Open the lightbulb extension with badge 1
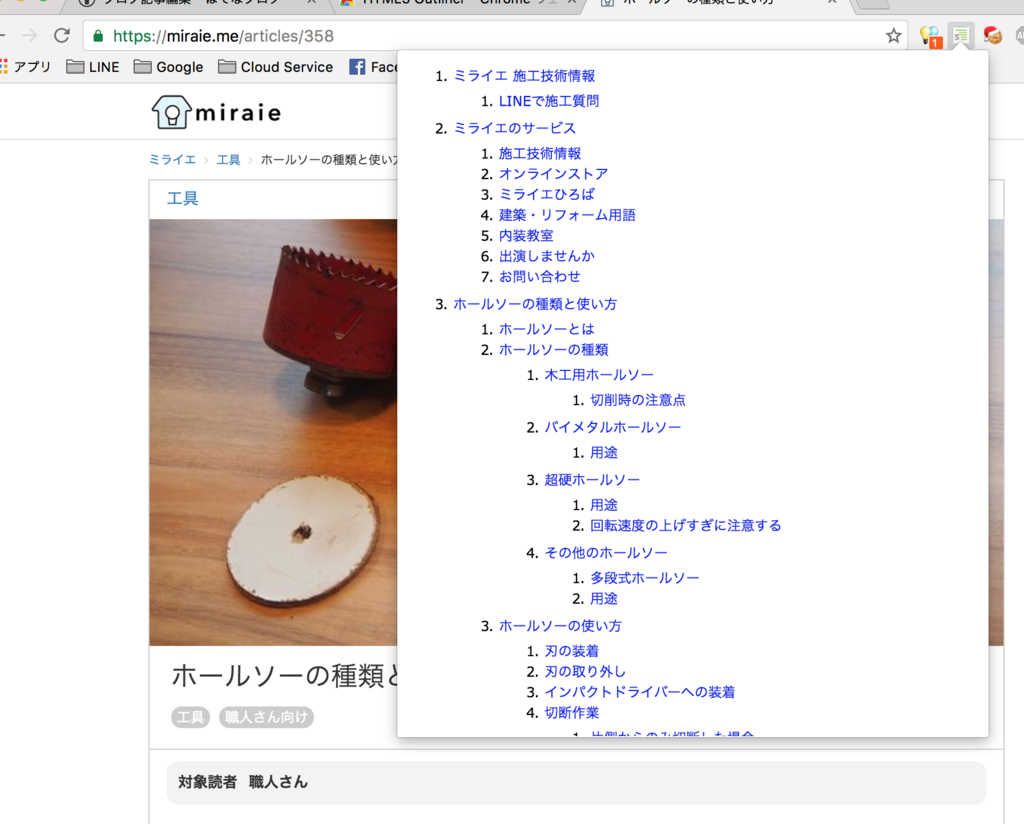Viewport: 1024px width, 824px height. tap(930, 37)
